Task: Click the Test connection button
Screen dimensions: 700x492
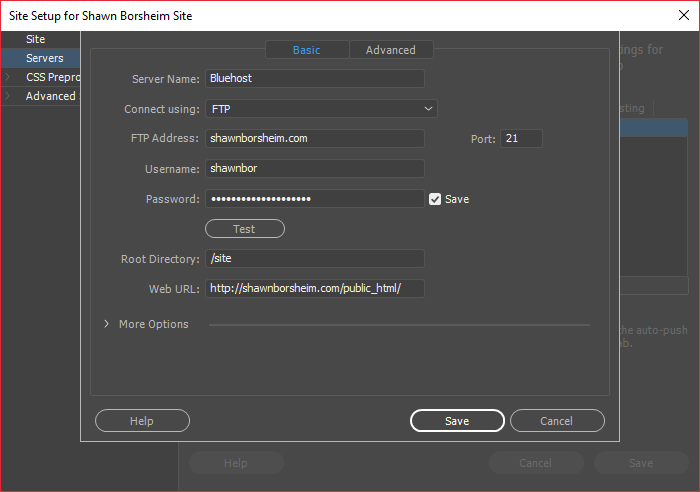Action: [x=245, y=229]
